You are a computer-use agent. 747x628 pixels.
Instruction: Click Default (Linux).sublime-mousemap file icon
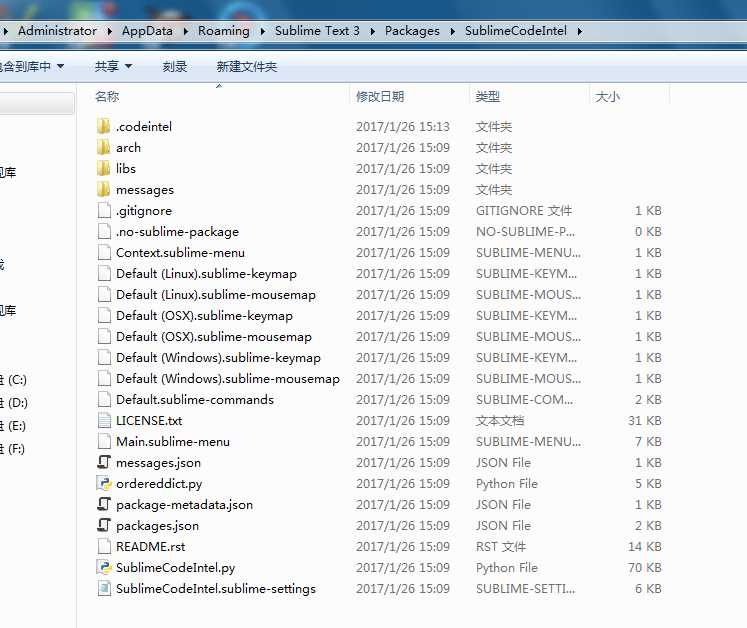click(104, 294)
